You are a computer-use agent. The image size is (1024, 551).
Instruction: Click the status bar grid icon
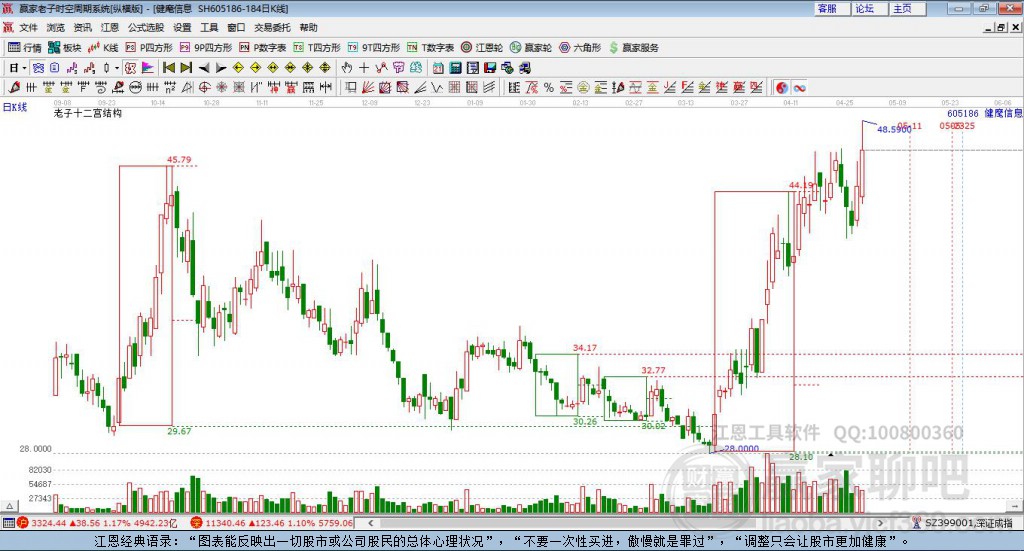point(8,523)
